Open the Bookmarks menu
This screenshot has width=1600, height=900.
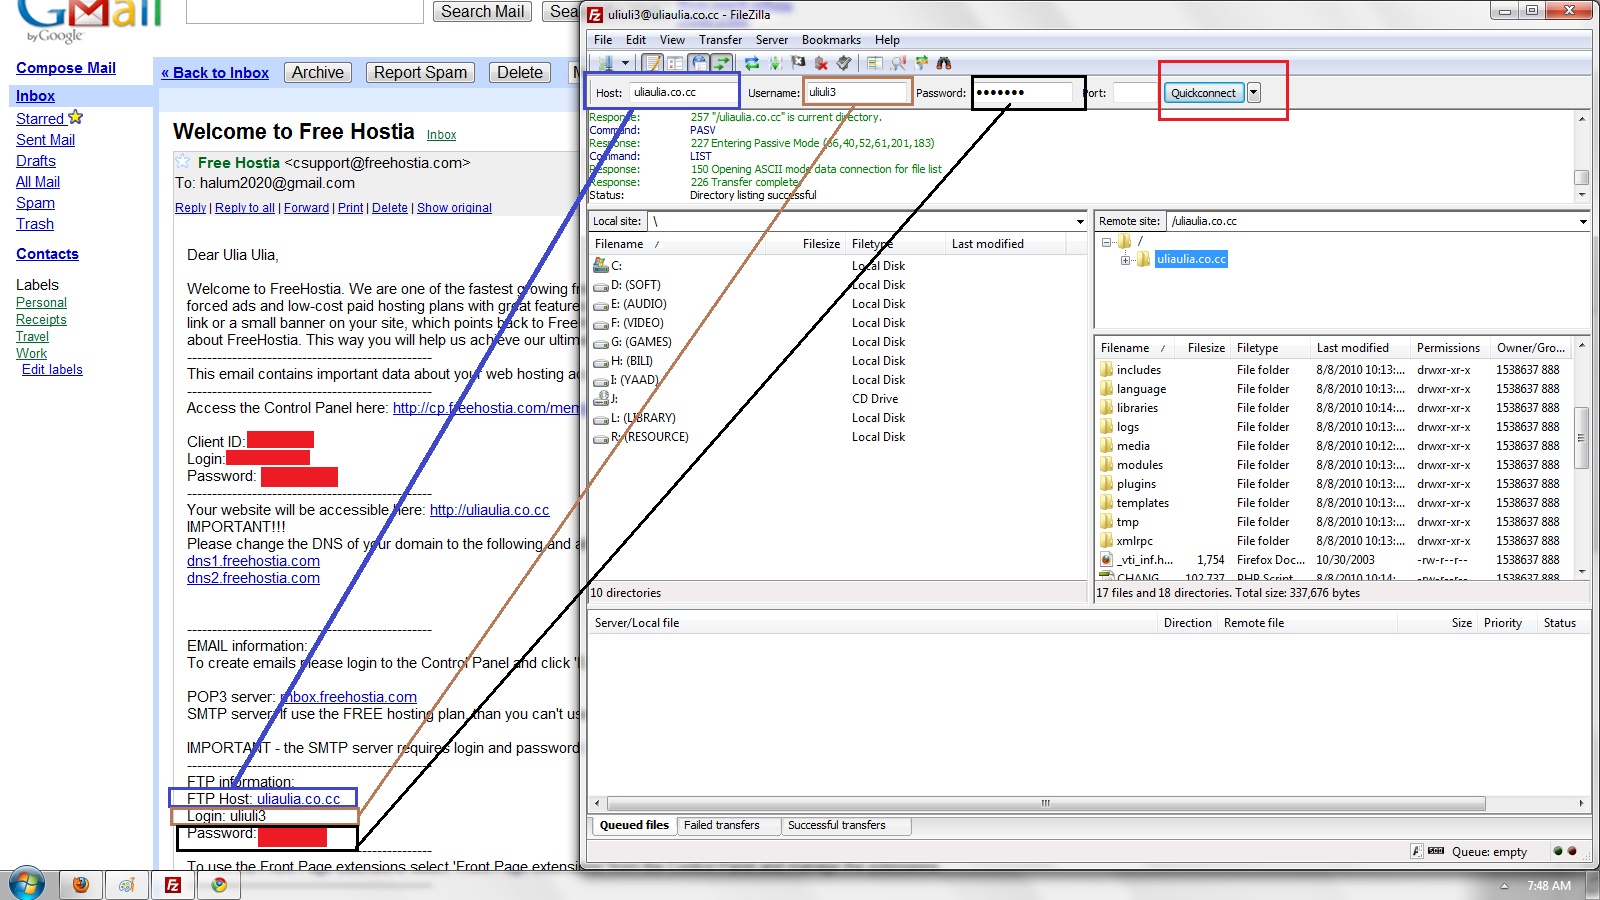(831, 40)
